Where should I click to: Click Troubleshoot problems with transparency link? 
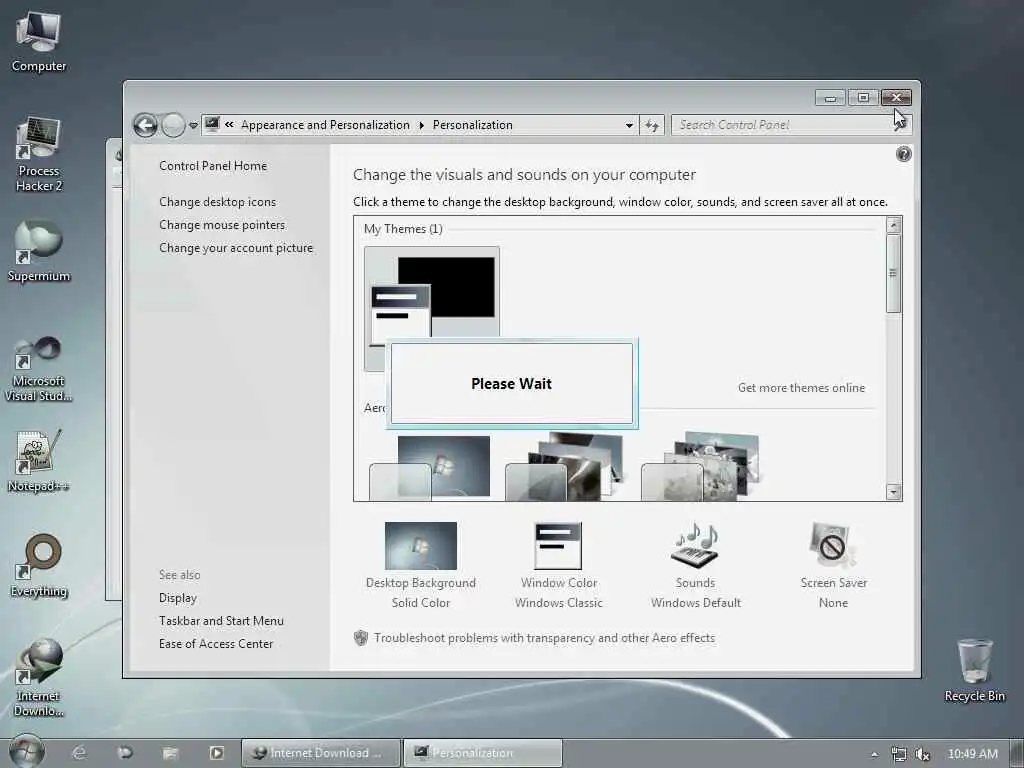click(x=544, y=638)
